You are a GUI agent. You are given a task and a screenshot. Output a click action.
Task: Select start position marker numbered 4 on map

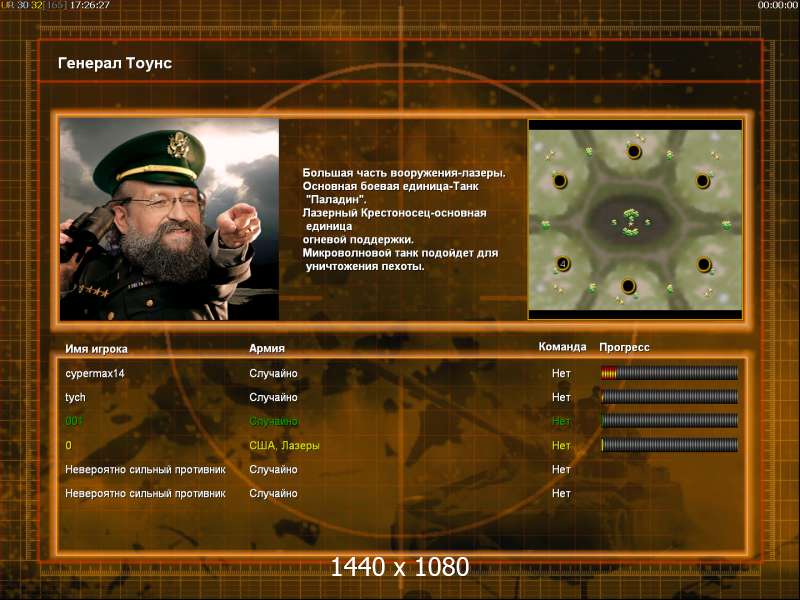563,264
